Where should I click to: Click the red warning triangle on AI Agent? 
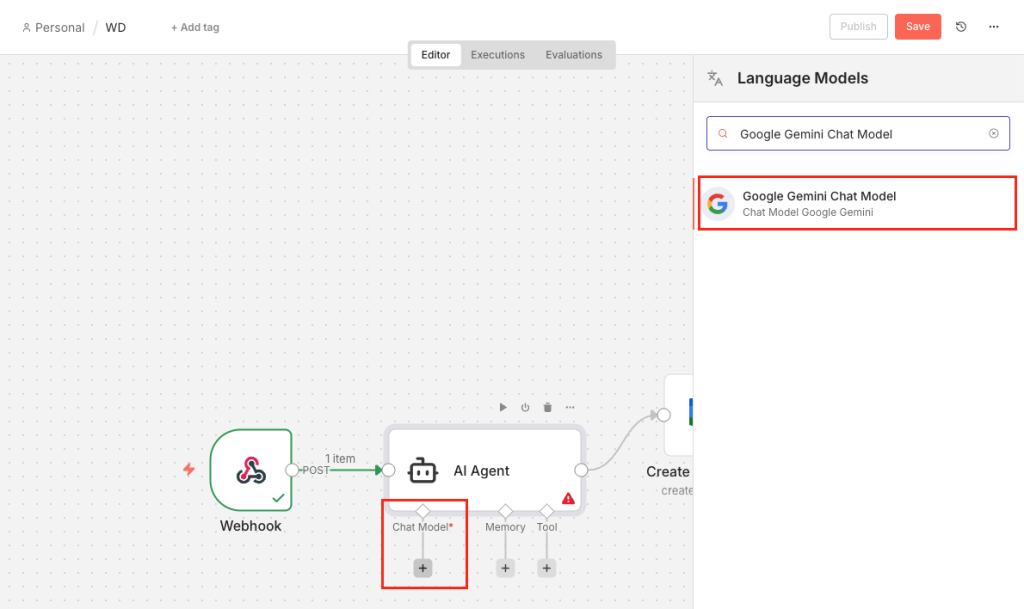point(568,498)
